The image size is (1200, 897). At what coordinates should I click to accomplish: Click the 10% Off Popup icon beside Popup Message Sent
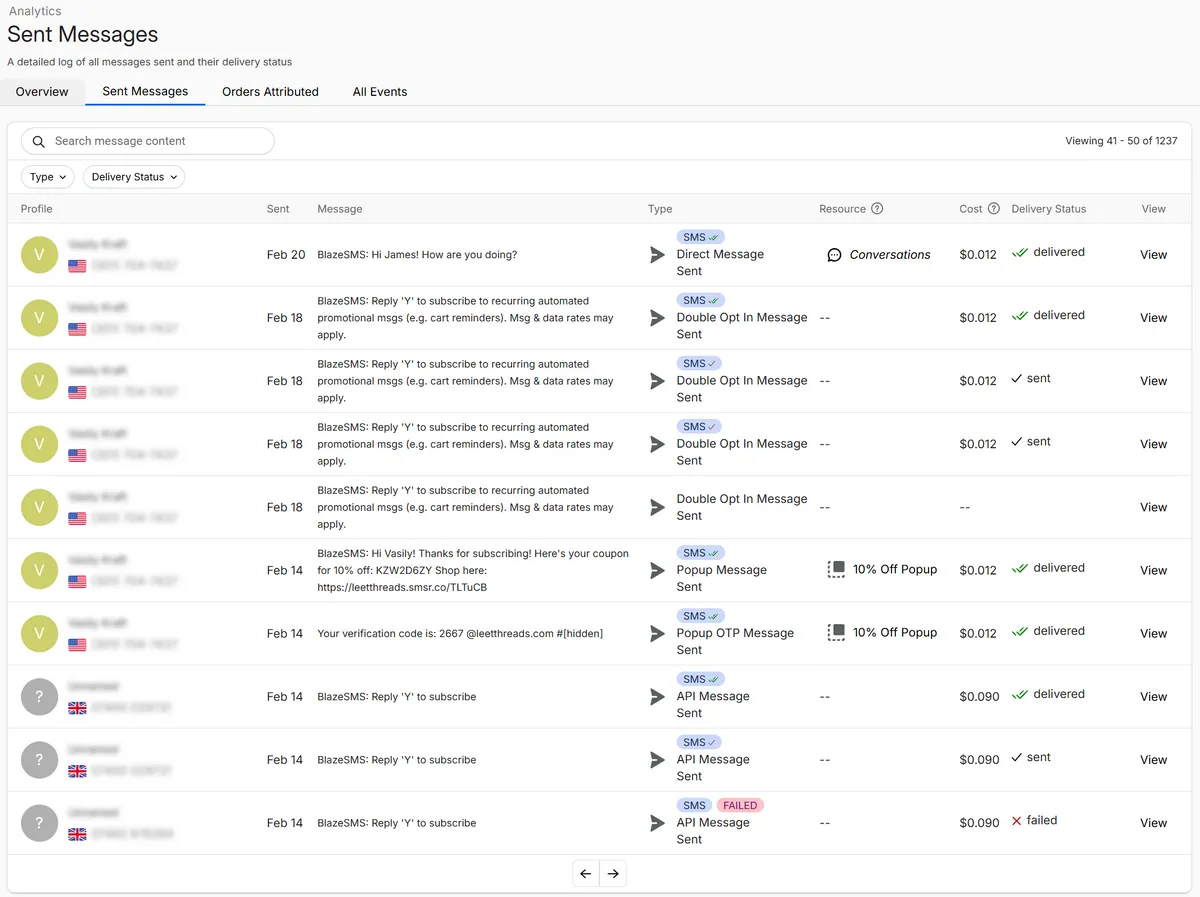point(836,569)
